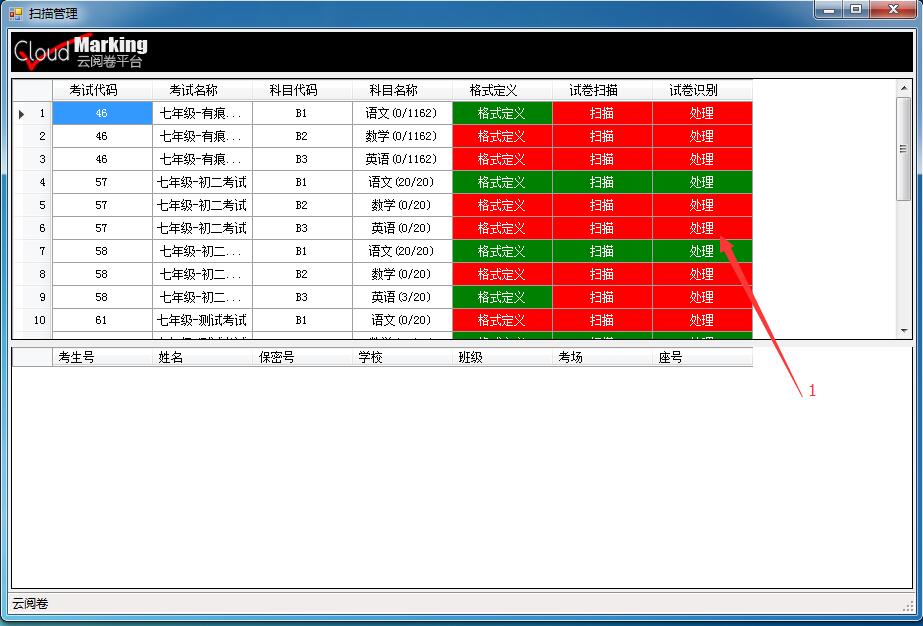Click B3 subject code in row 3

(x=303, y=159)
